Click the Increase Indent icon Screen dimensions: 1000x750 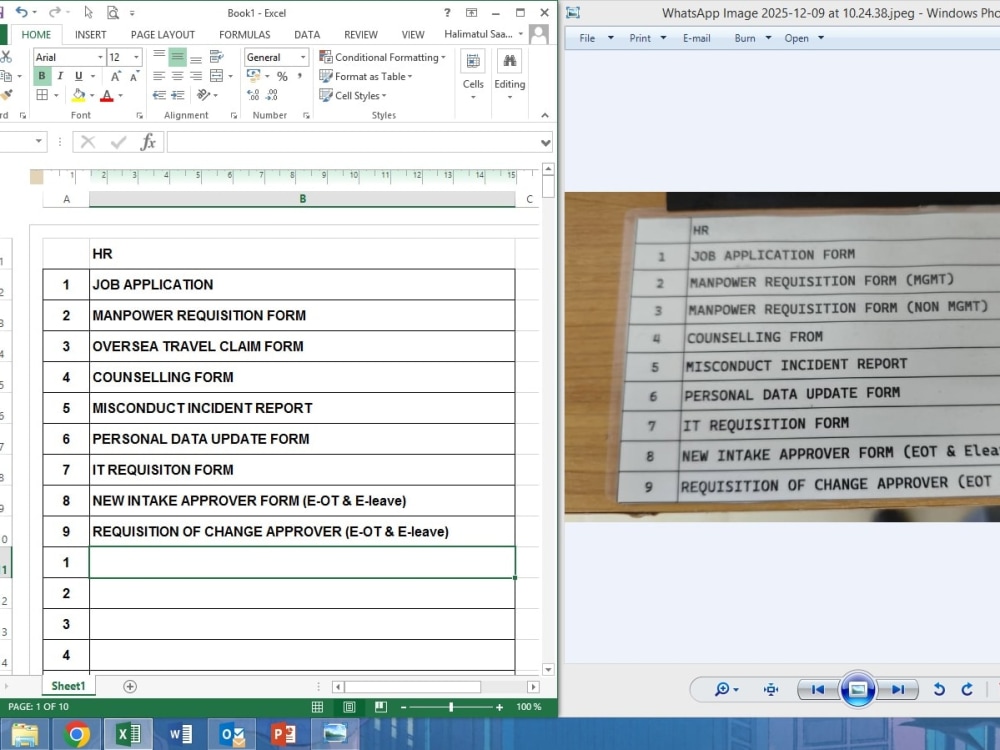coord(177,95)
